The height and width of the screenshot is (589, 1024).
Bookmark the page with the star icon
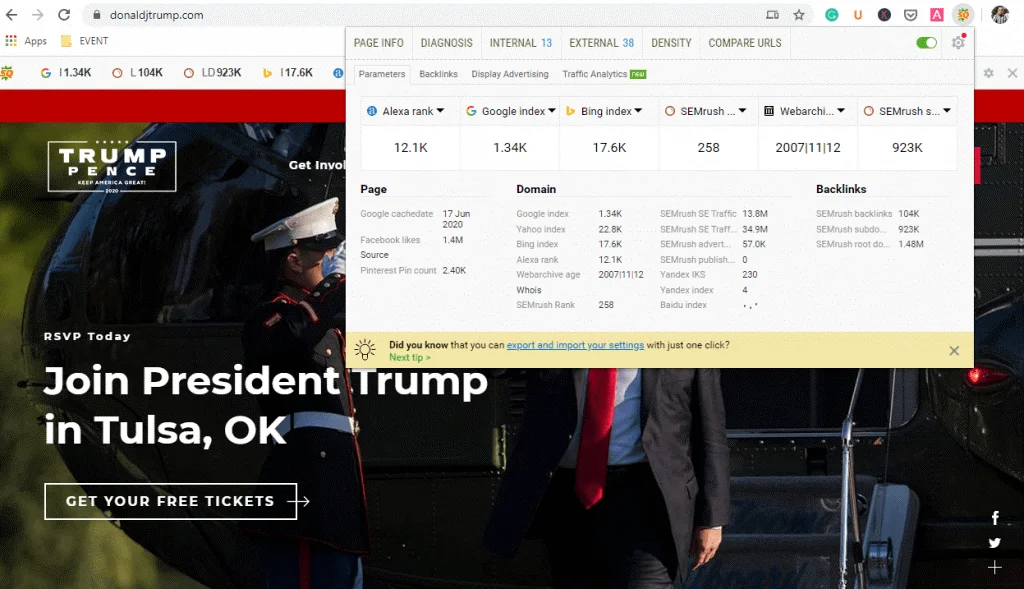click(x=798, y=15)
